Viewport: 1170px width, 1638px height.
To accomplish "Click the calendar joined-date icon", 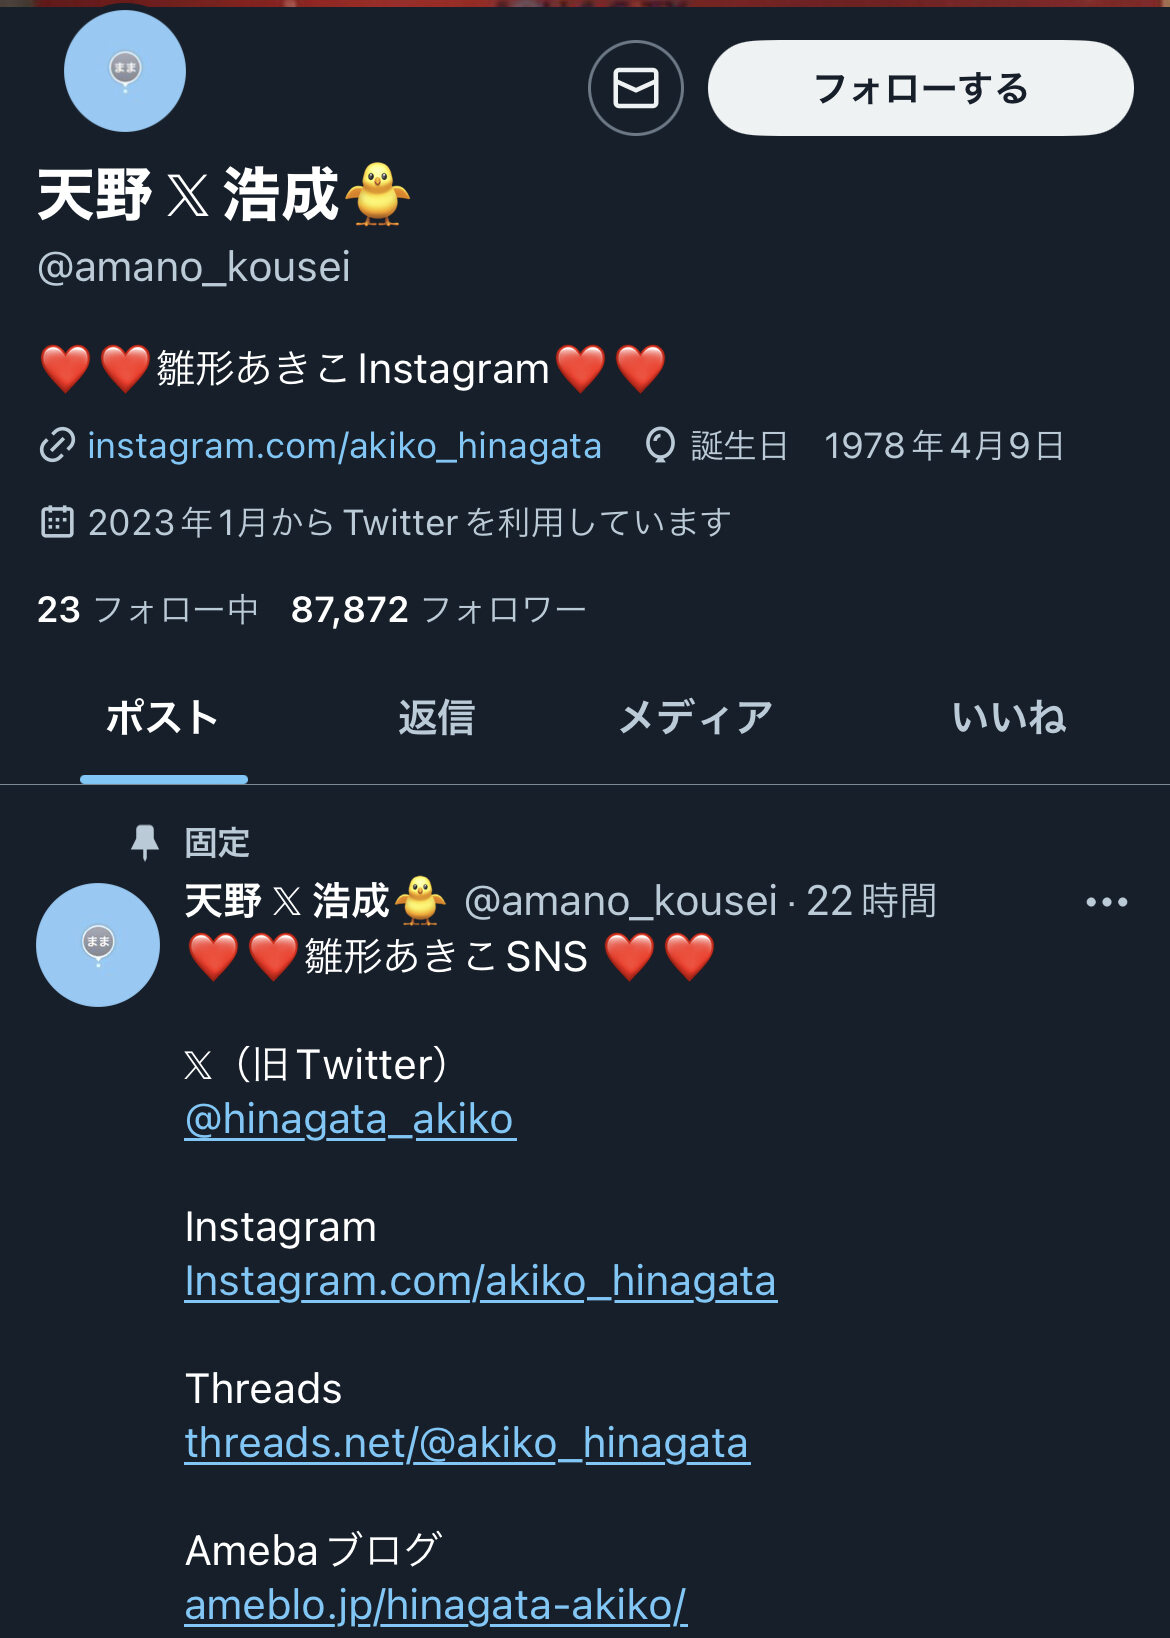I will click(x=57, y=522).
